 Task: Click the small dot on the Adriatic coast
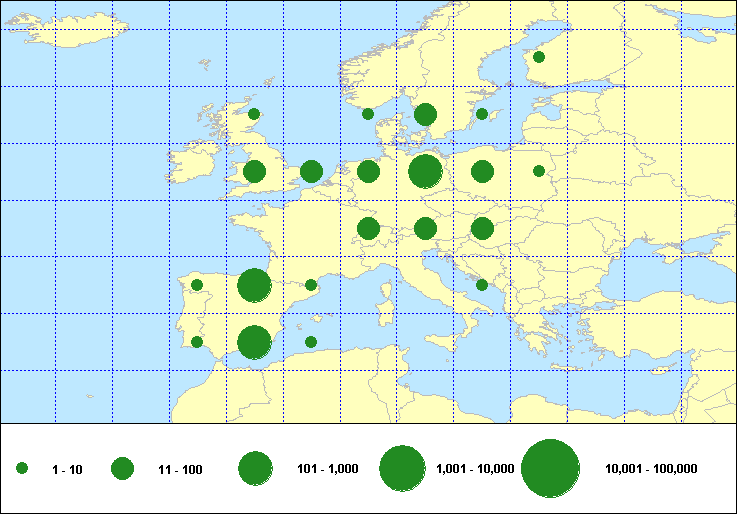point(482,285)
